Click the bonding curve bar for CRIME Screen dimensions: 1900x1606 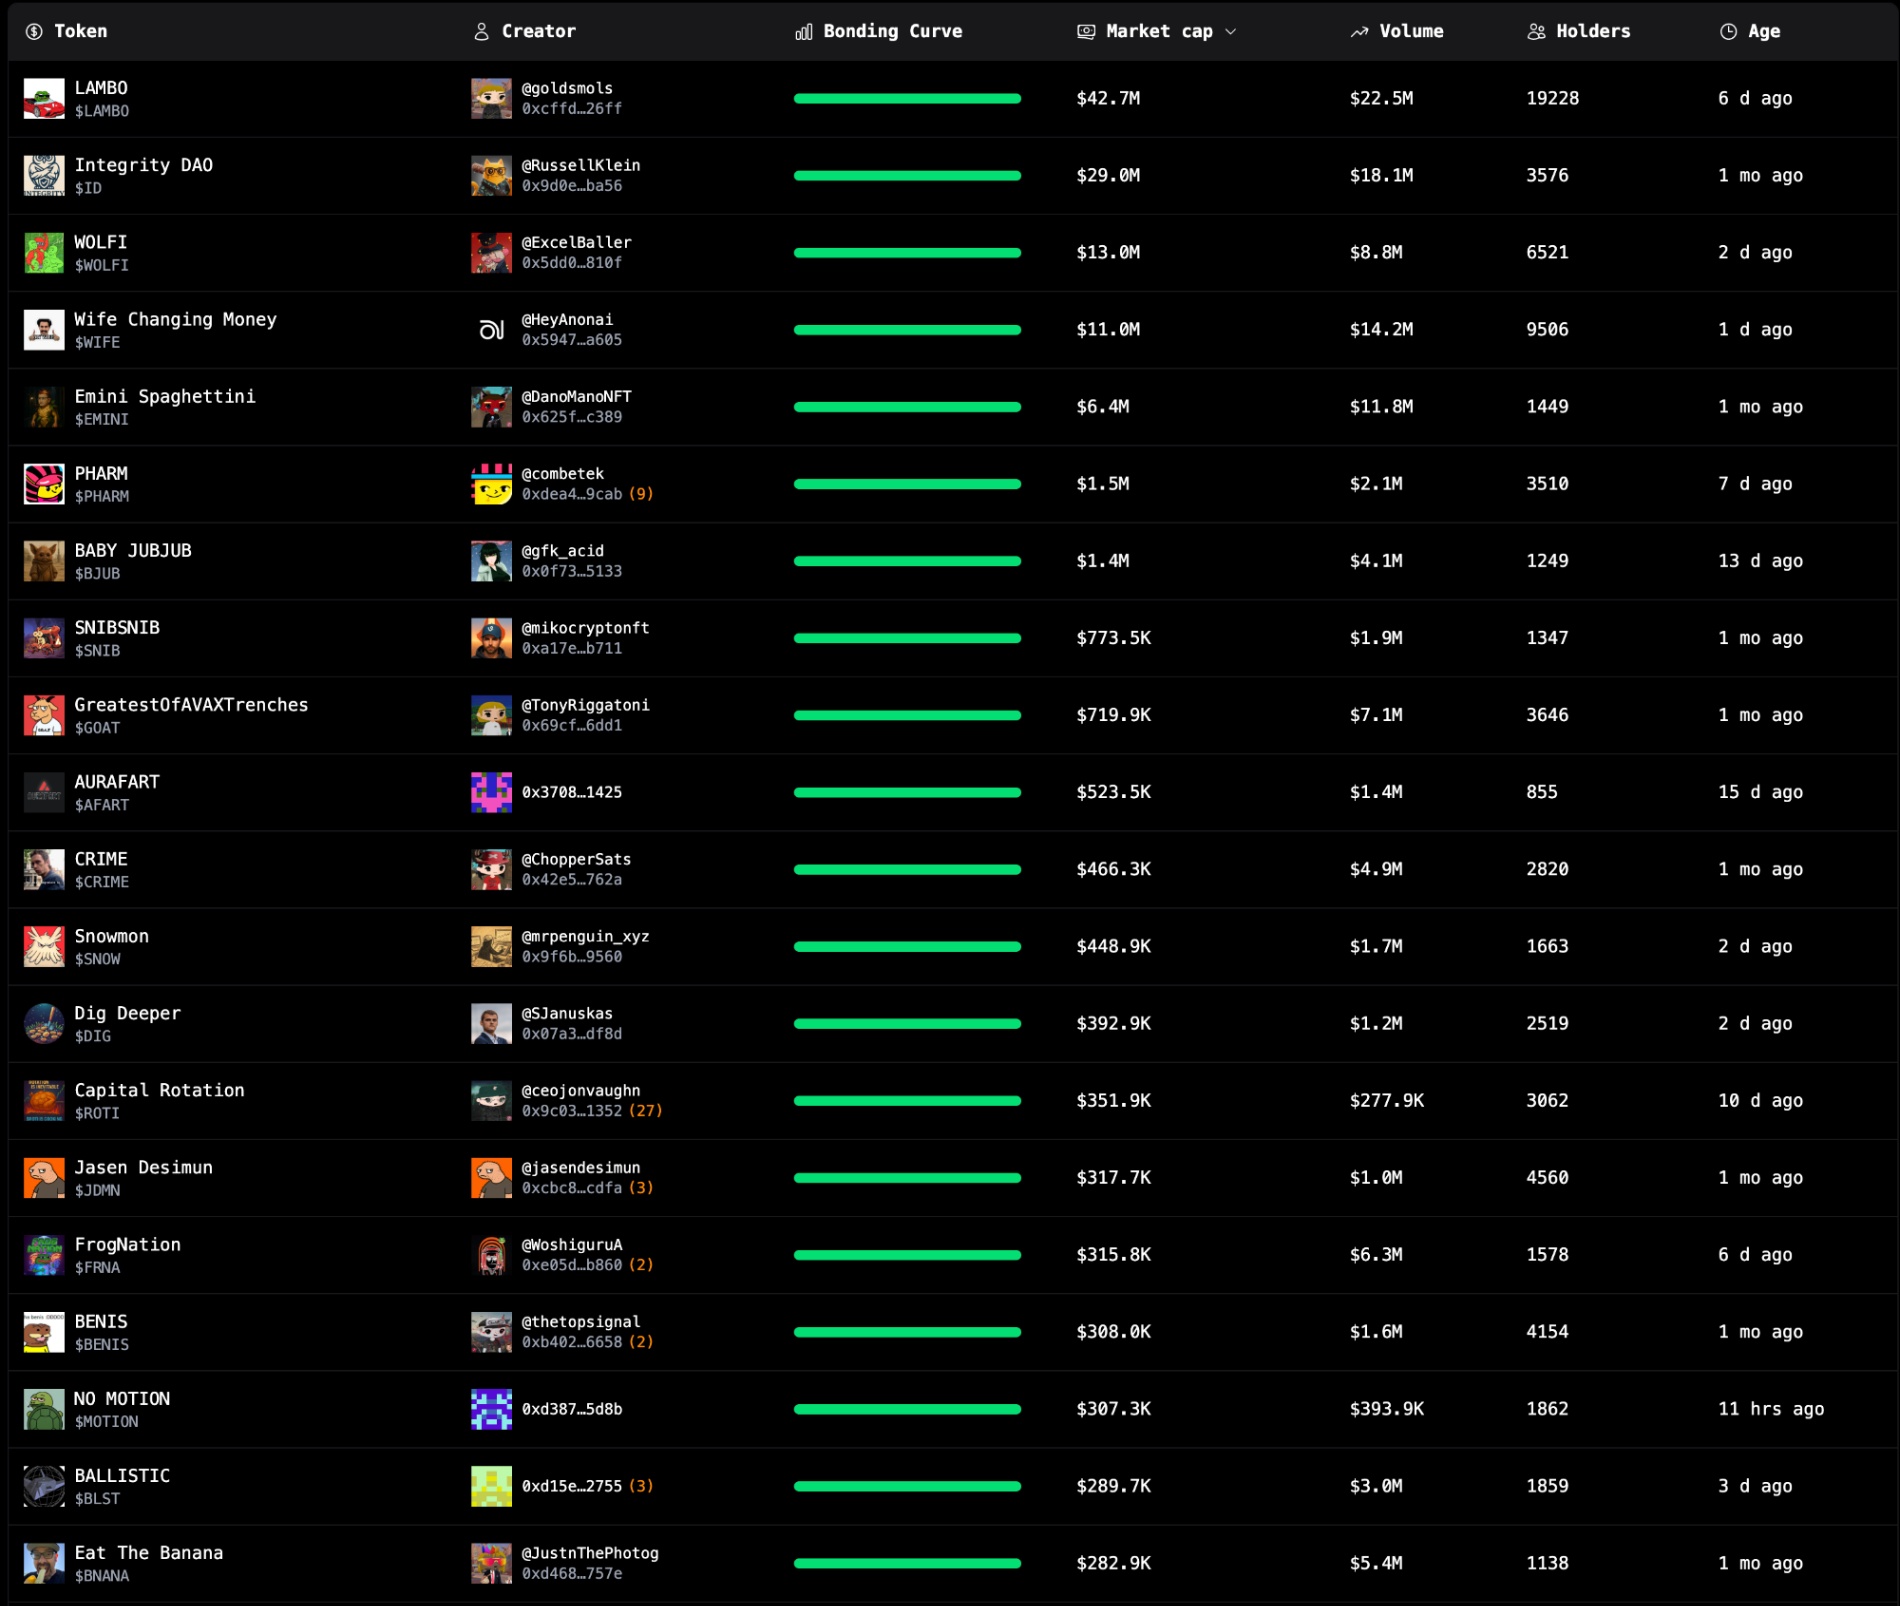pos(907,870)
